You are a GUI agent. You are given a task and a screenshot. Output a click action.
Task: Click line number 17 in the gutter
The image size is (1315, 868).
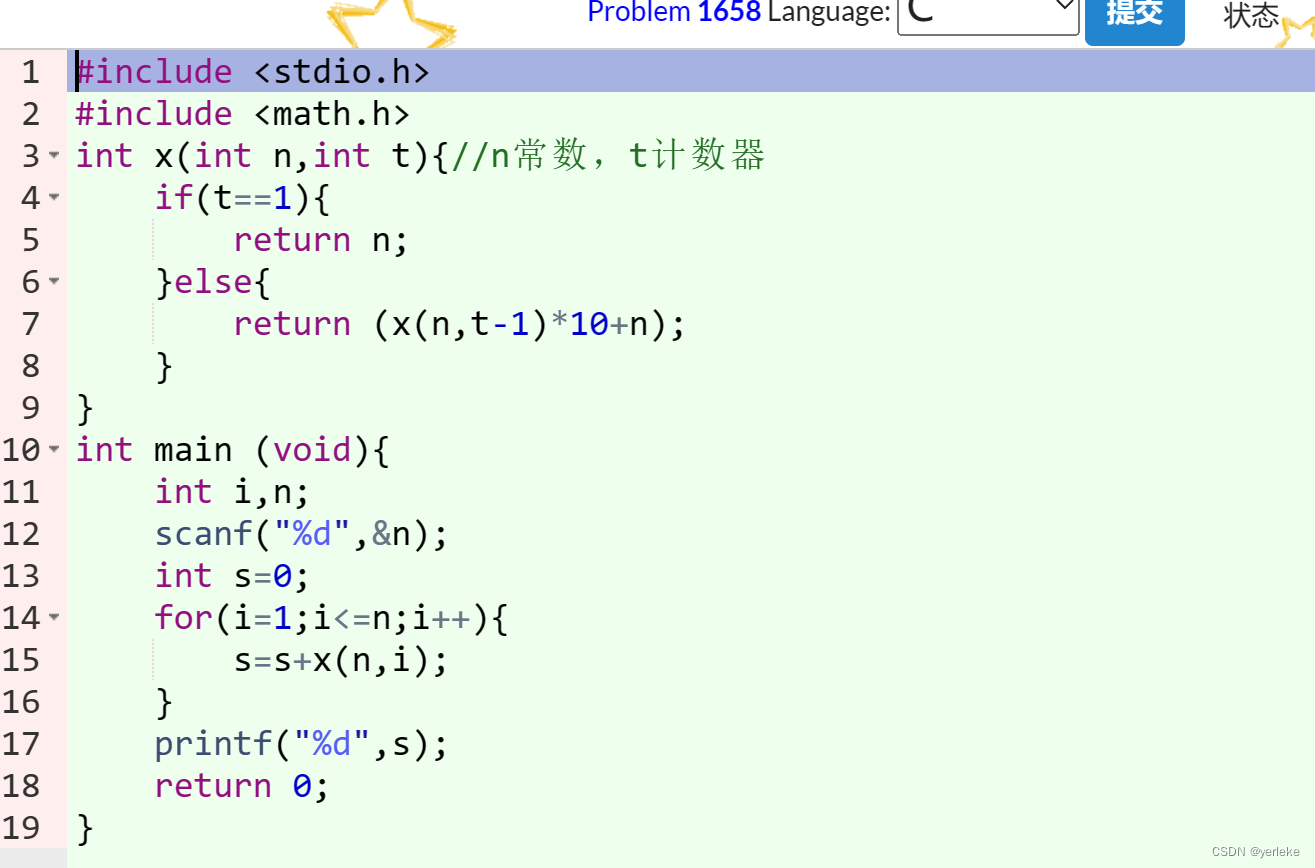[x=30, y=743]
